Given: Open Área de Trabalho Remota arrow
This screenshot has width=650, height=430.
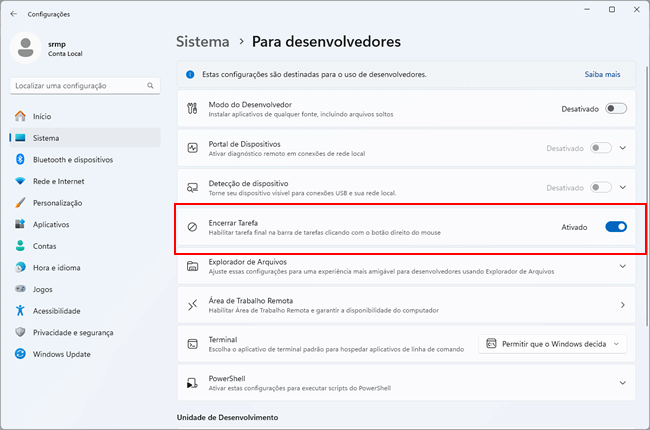Looking at the screenshot, I should click(x=623, y=305).
